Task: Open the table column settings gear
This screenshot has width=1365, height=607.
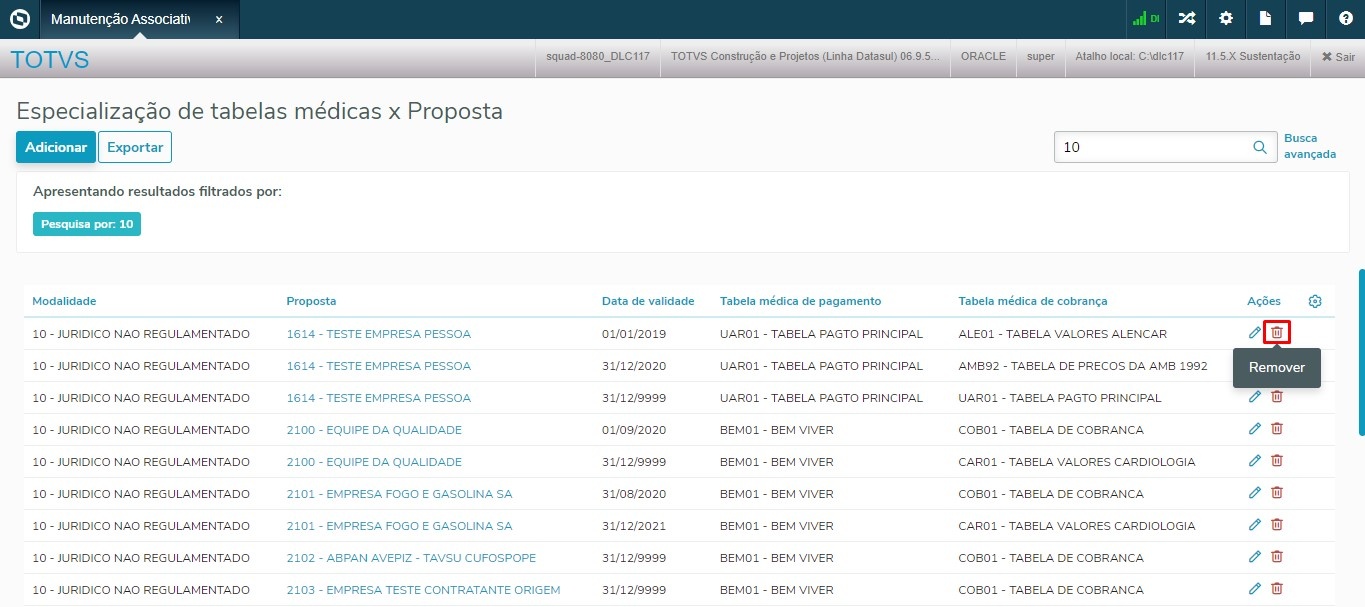Action: pyautogui.click(x=1315, y=301)
